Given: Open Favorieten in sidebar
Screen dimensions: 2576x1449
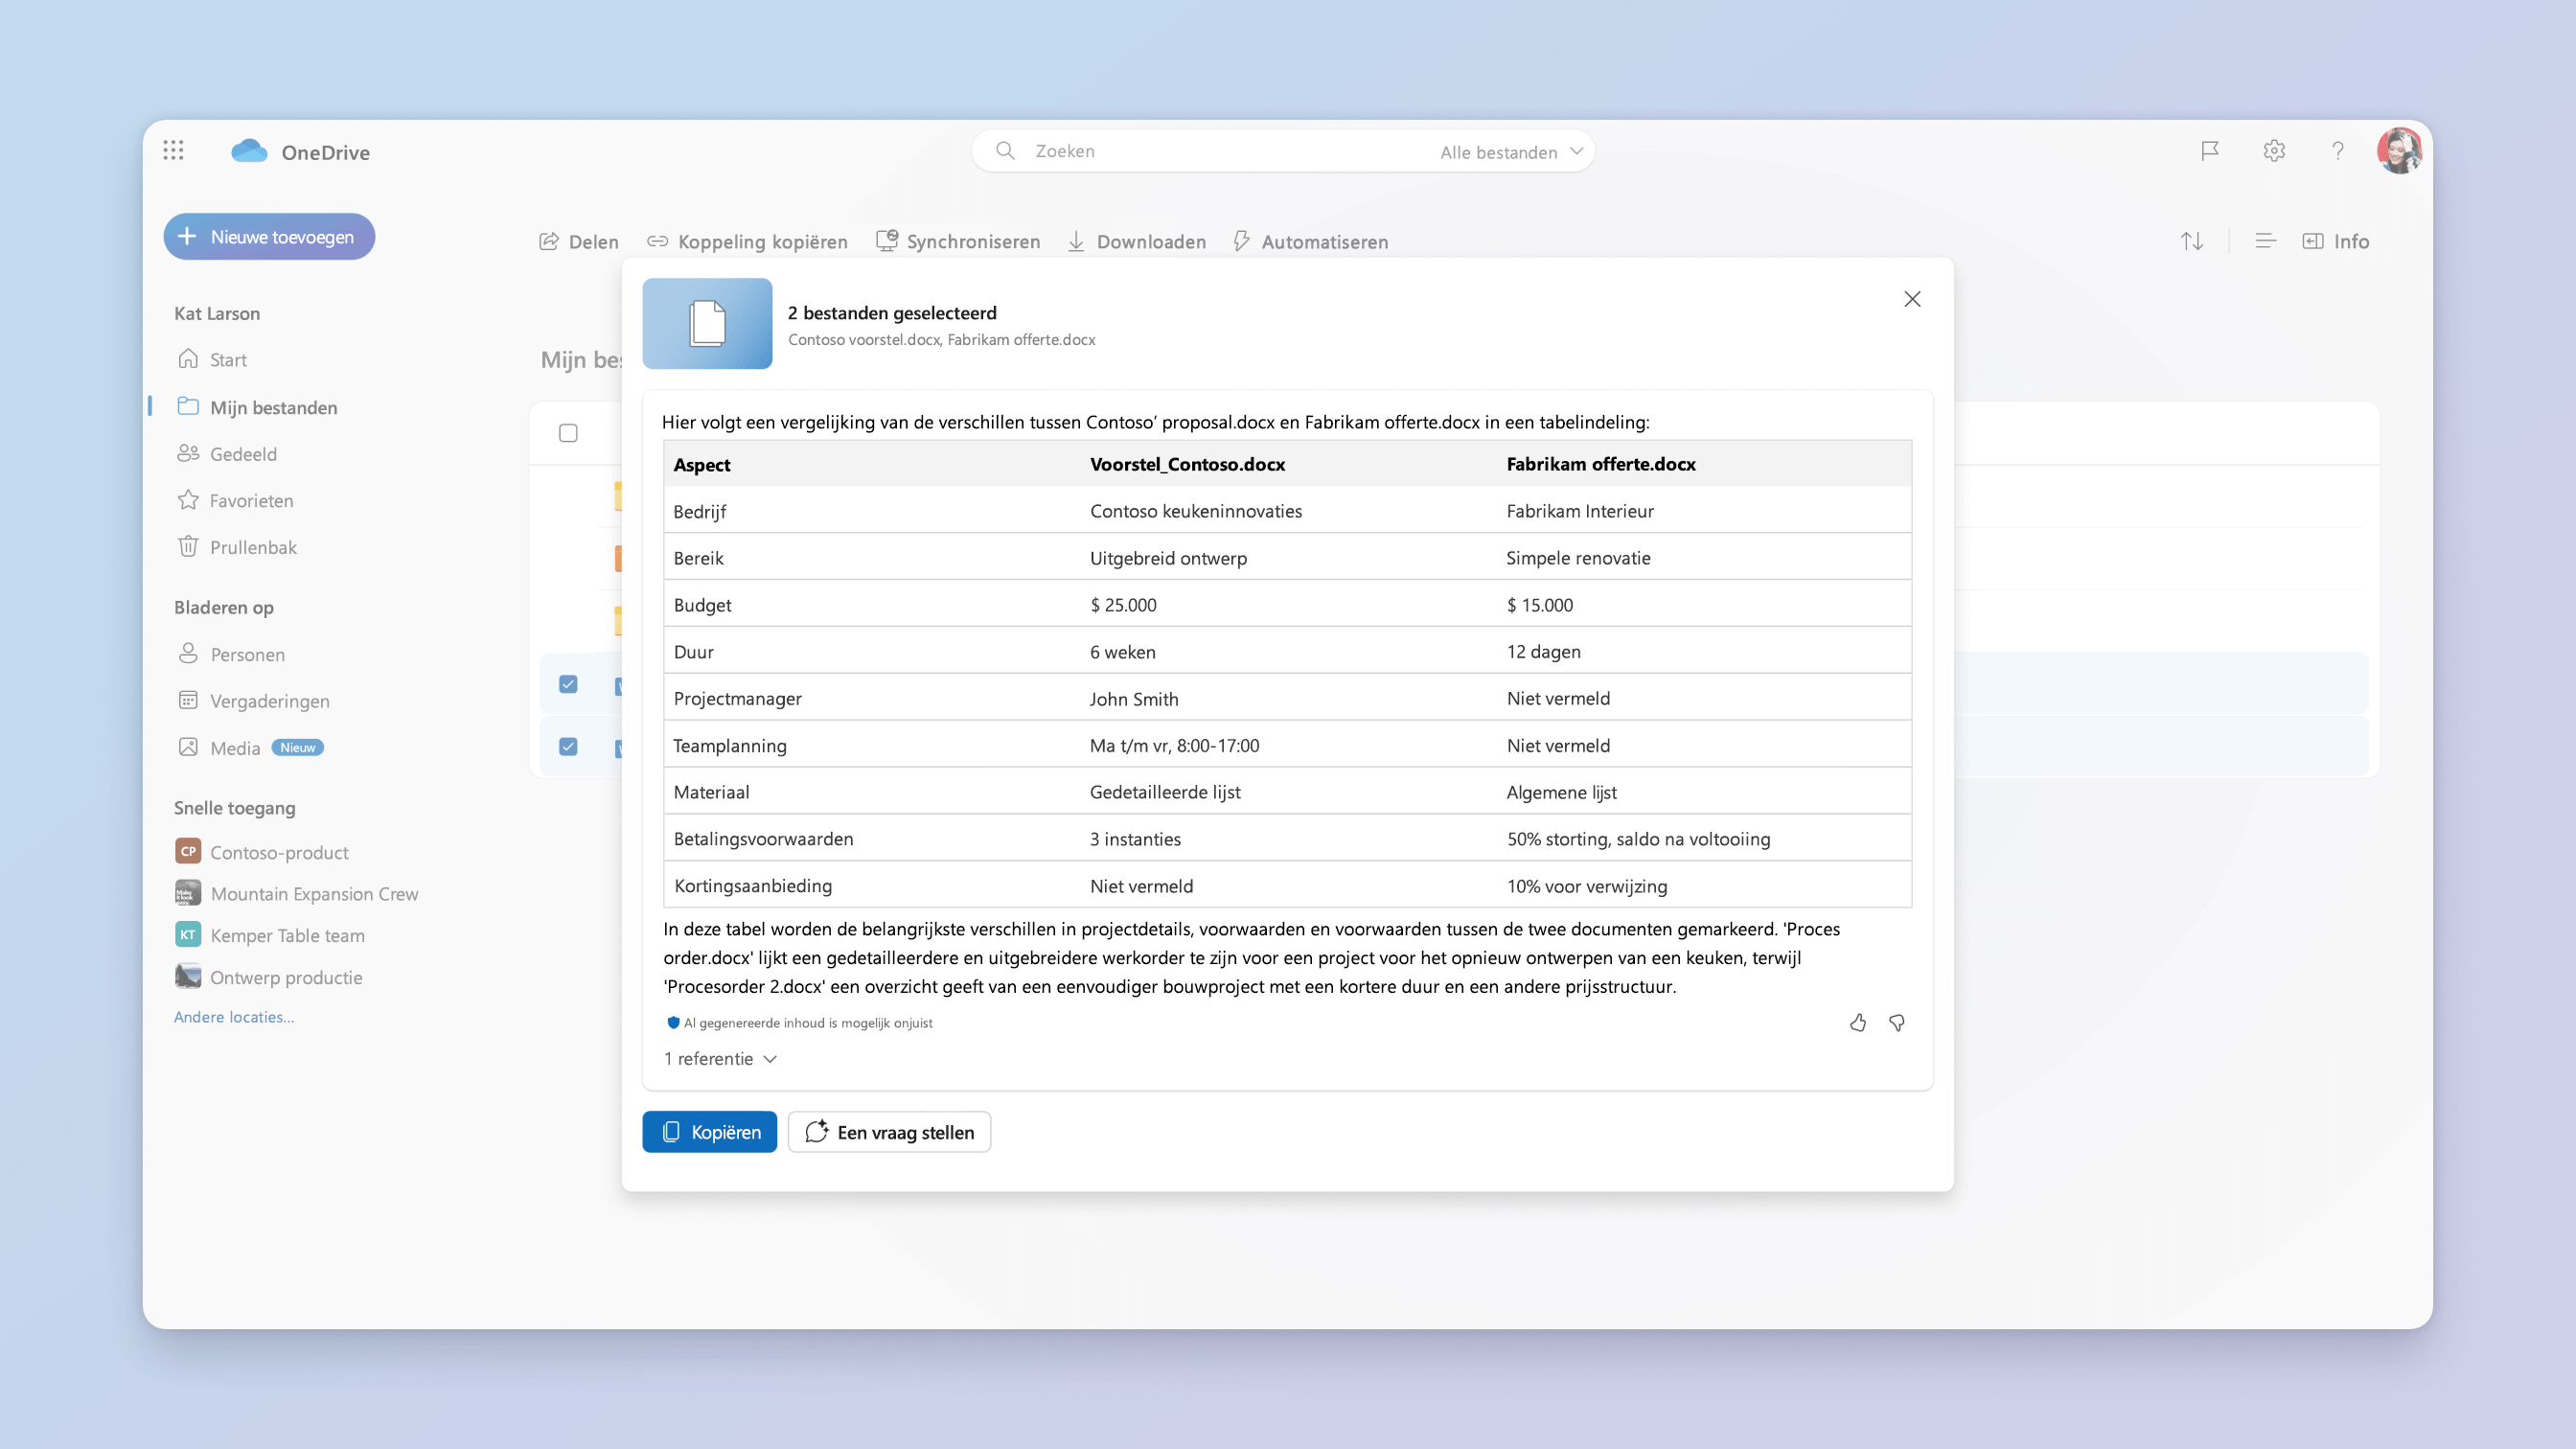Looking at the screenshot, I should pos(235,500).
